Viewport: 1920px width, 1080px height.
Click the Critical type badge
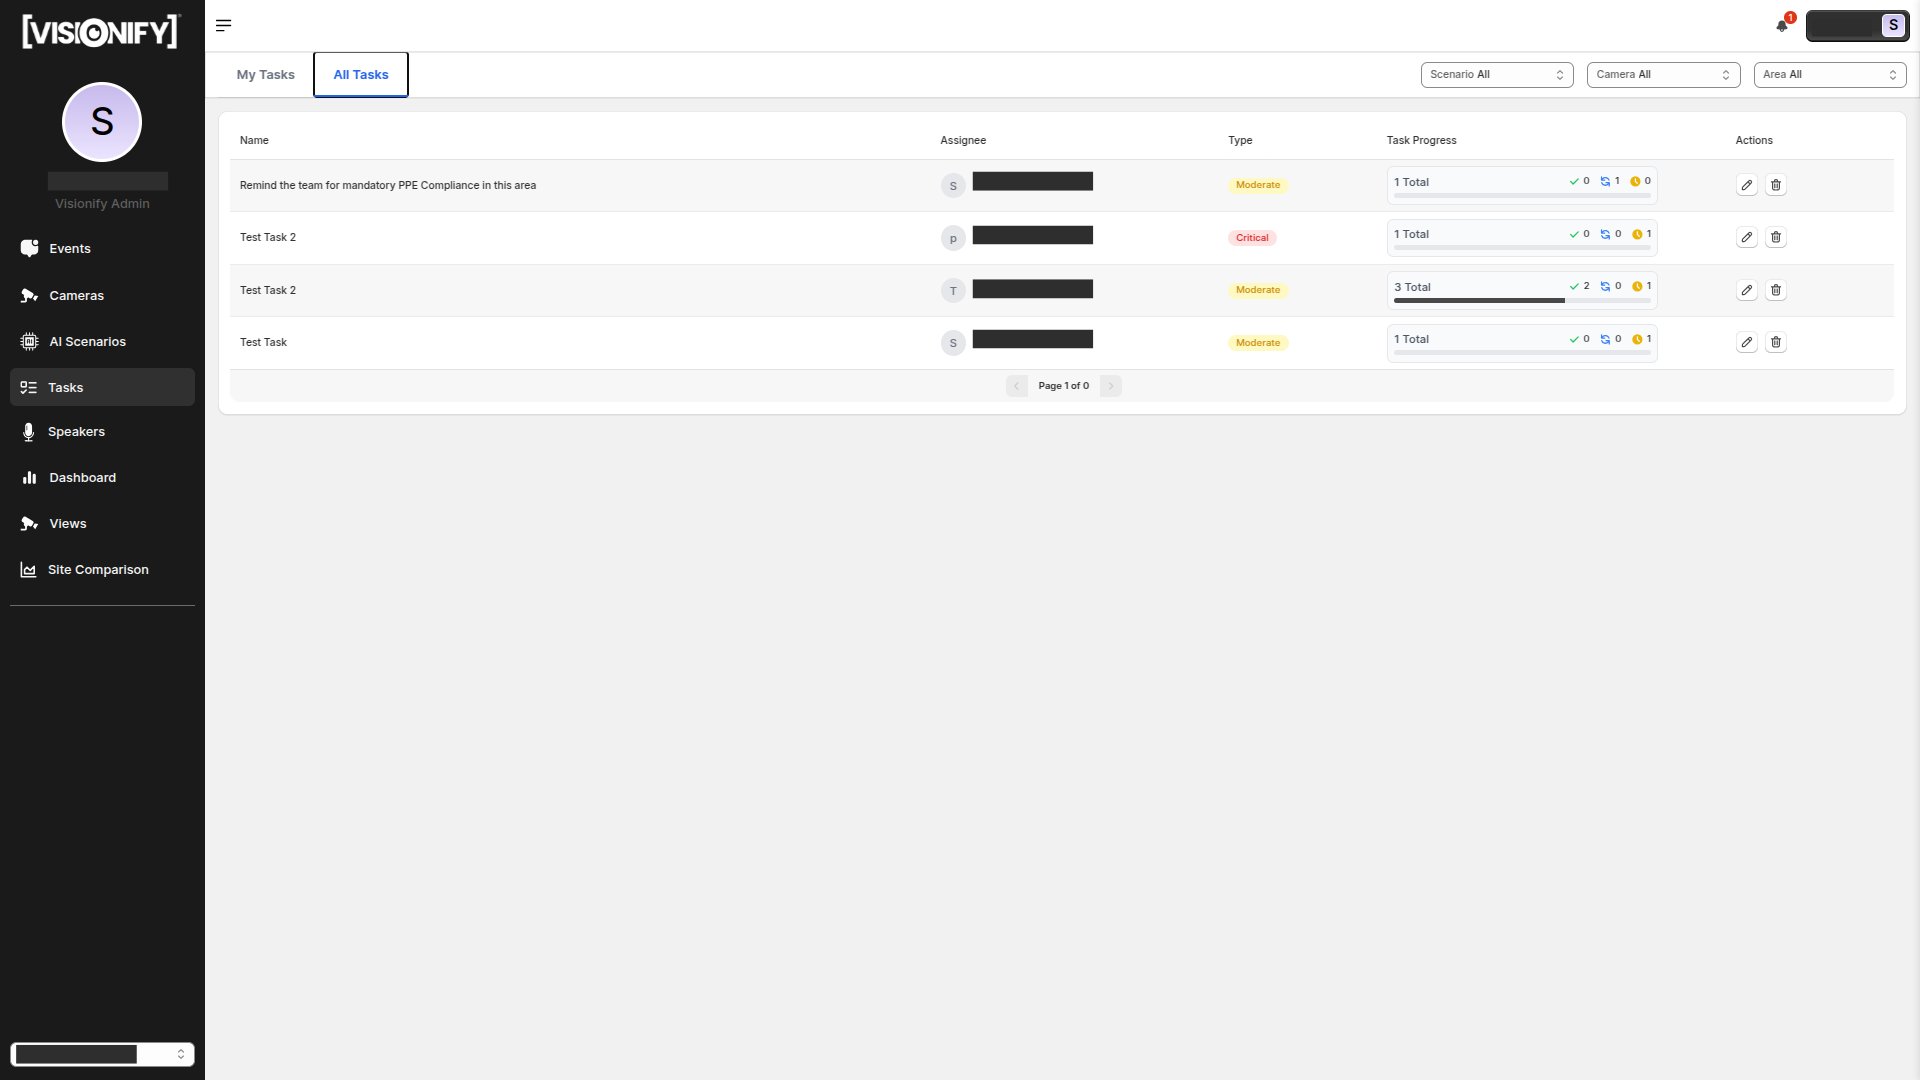(1252, 238)
